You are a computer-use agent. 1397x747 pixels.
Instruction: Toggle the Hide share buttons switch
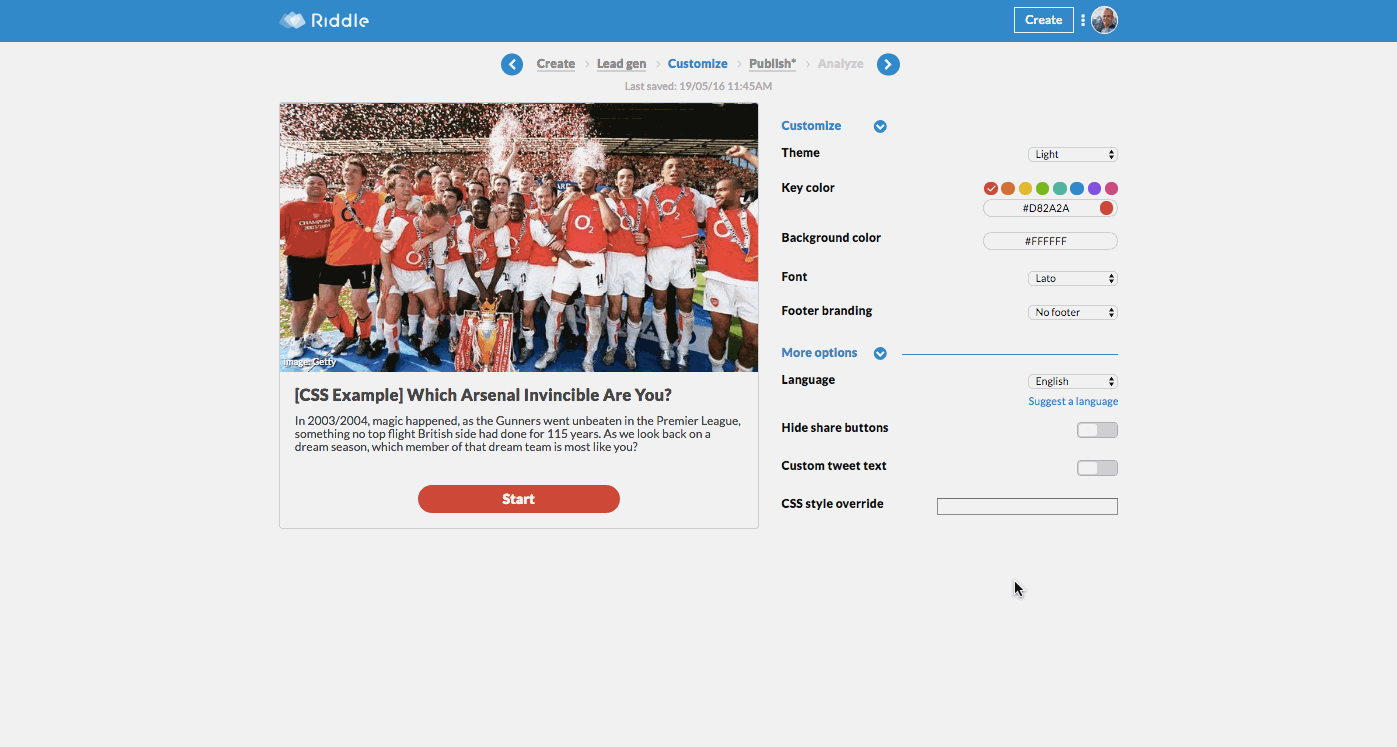(1097, 431)
